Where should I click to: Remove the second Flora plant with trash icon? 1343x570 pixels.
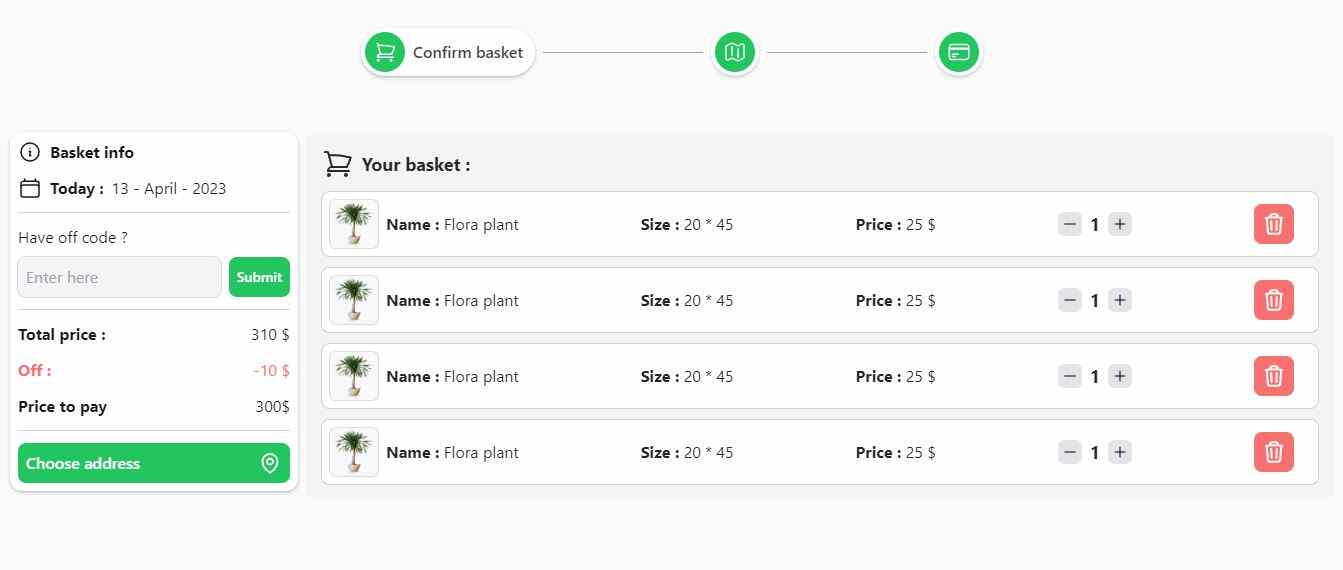coord(1274,300)
